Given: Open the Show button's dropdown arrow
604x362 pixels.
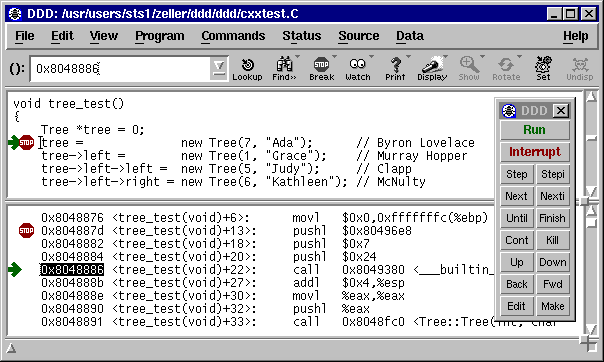Looking at the screenshot, I should pos(482,57).
